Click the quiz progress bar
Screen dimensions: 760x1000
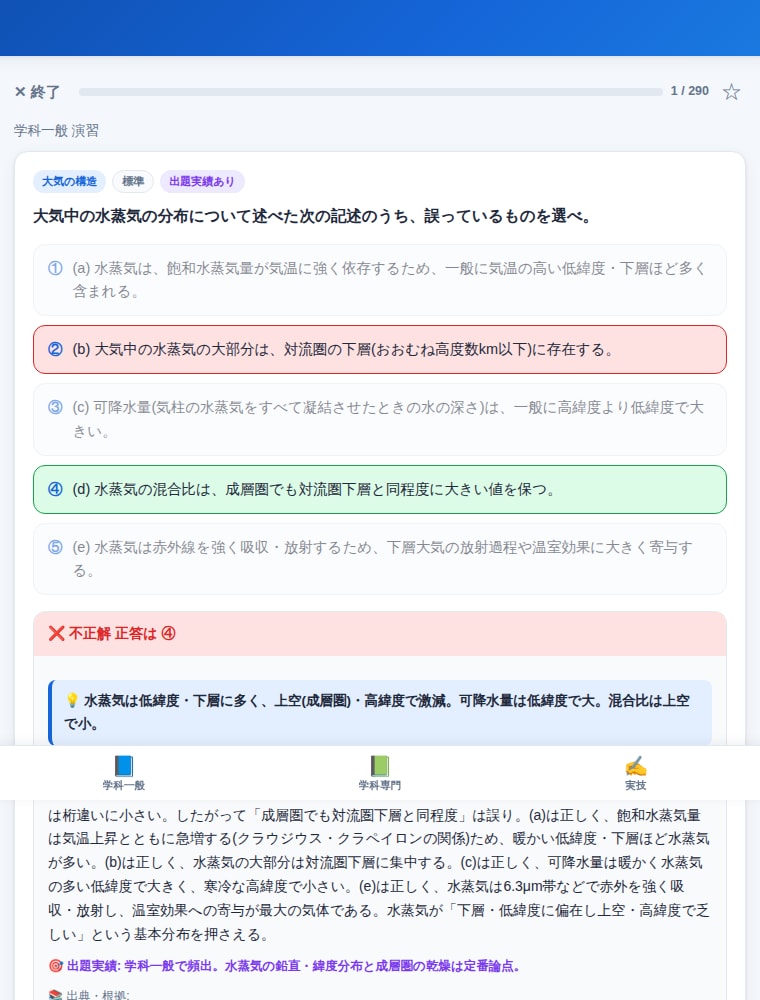pyautogui.click(x=370, y=92)
